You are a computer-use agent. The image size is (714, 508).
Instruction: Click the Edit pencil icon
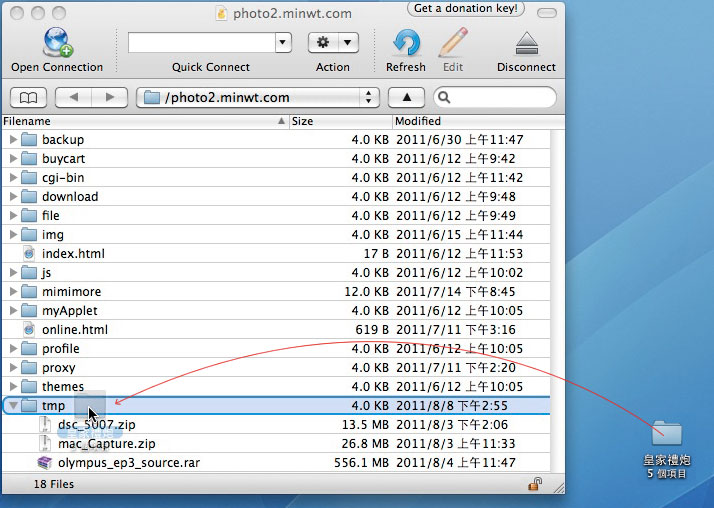click(453, 42)
